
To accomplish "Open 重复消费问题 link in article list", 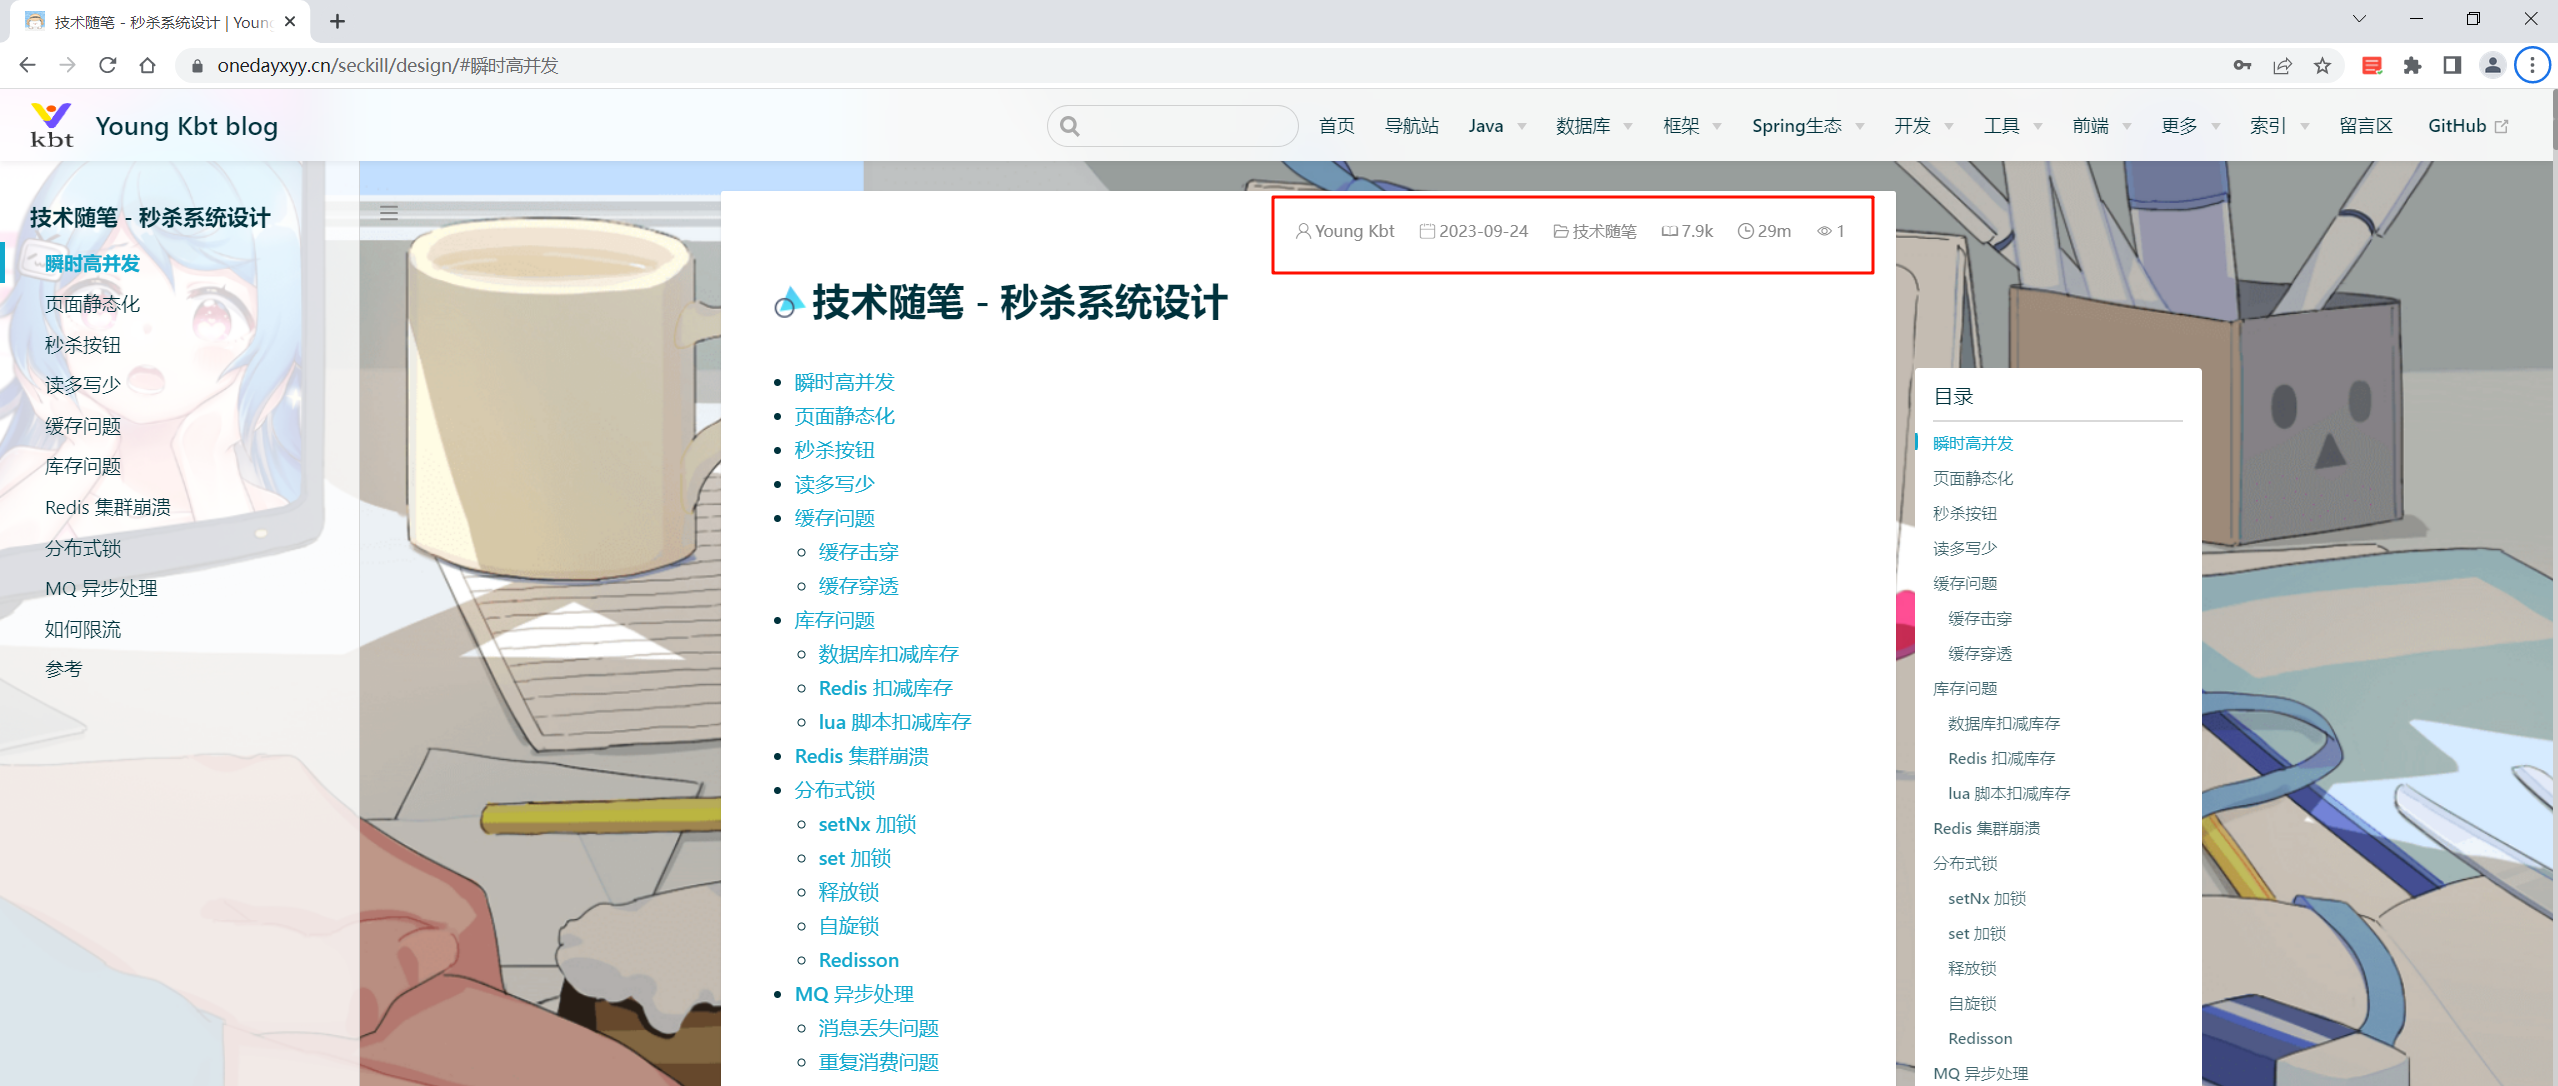I will click(x=878, y=1062).
